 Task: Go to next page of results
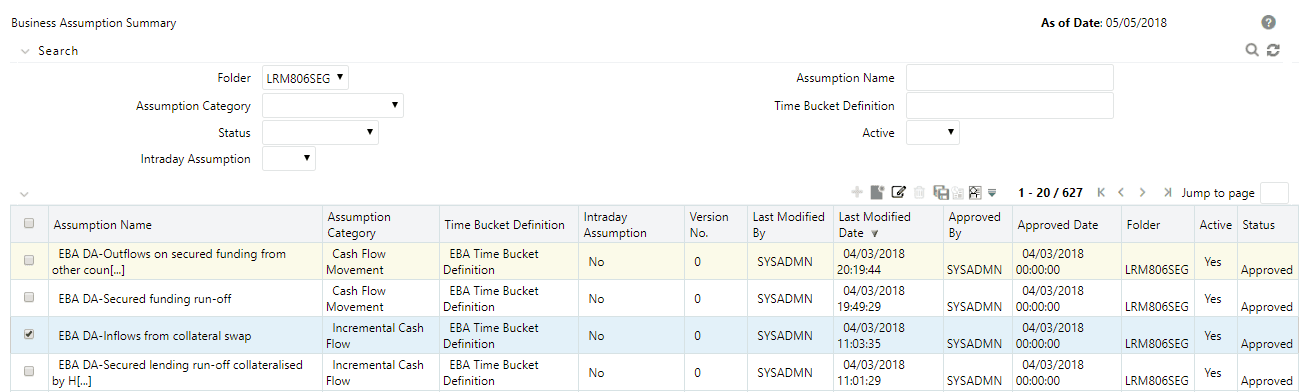pyautogui.click(x=1143, y=192)
